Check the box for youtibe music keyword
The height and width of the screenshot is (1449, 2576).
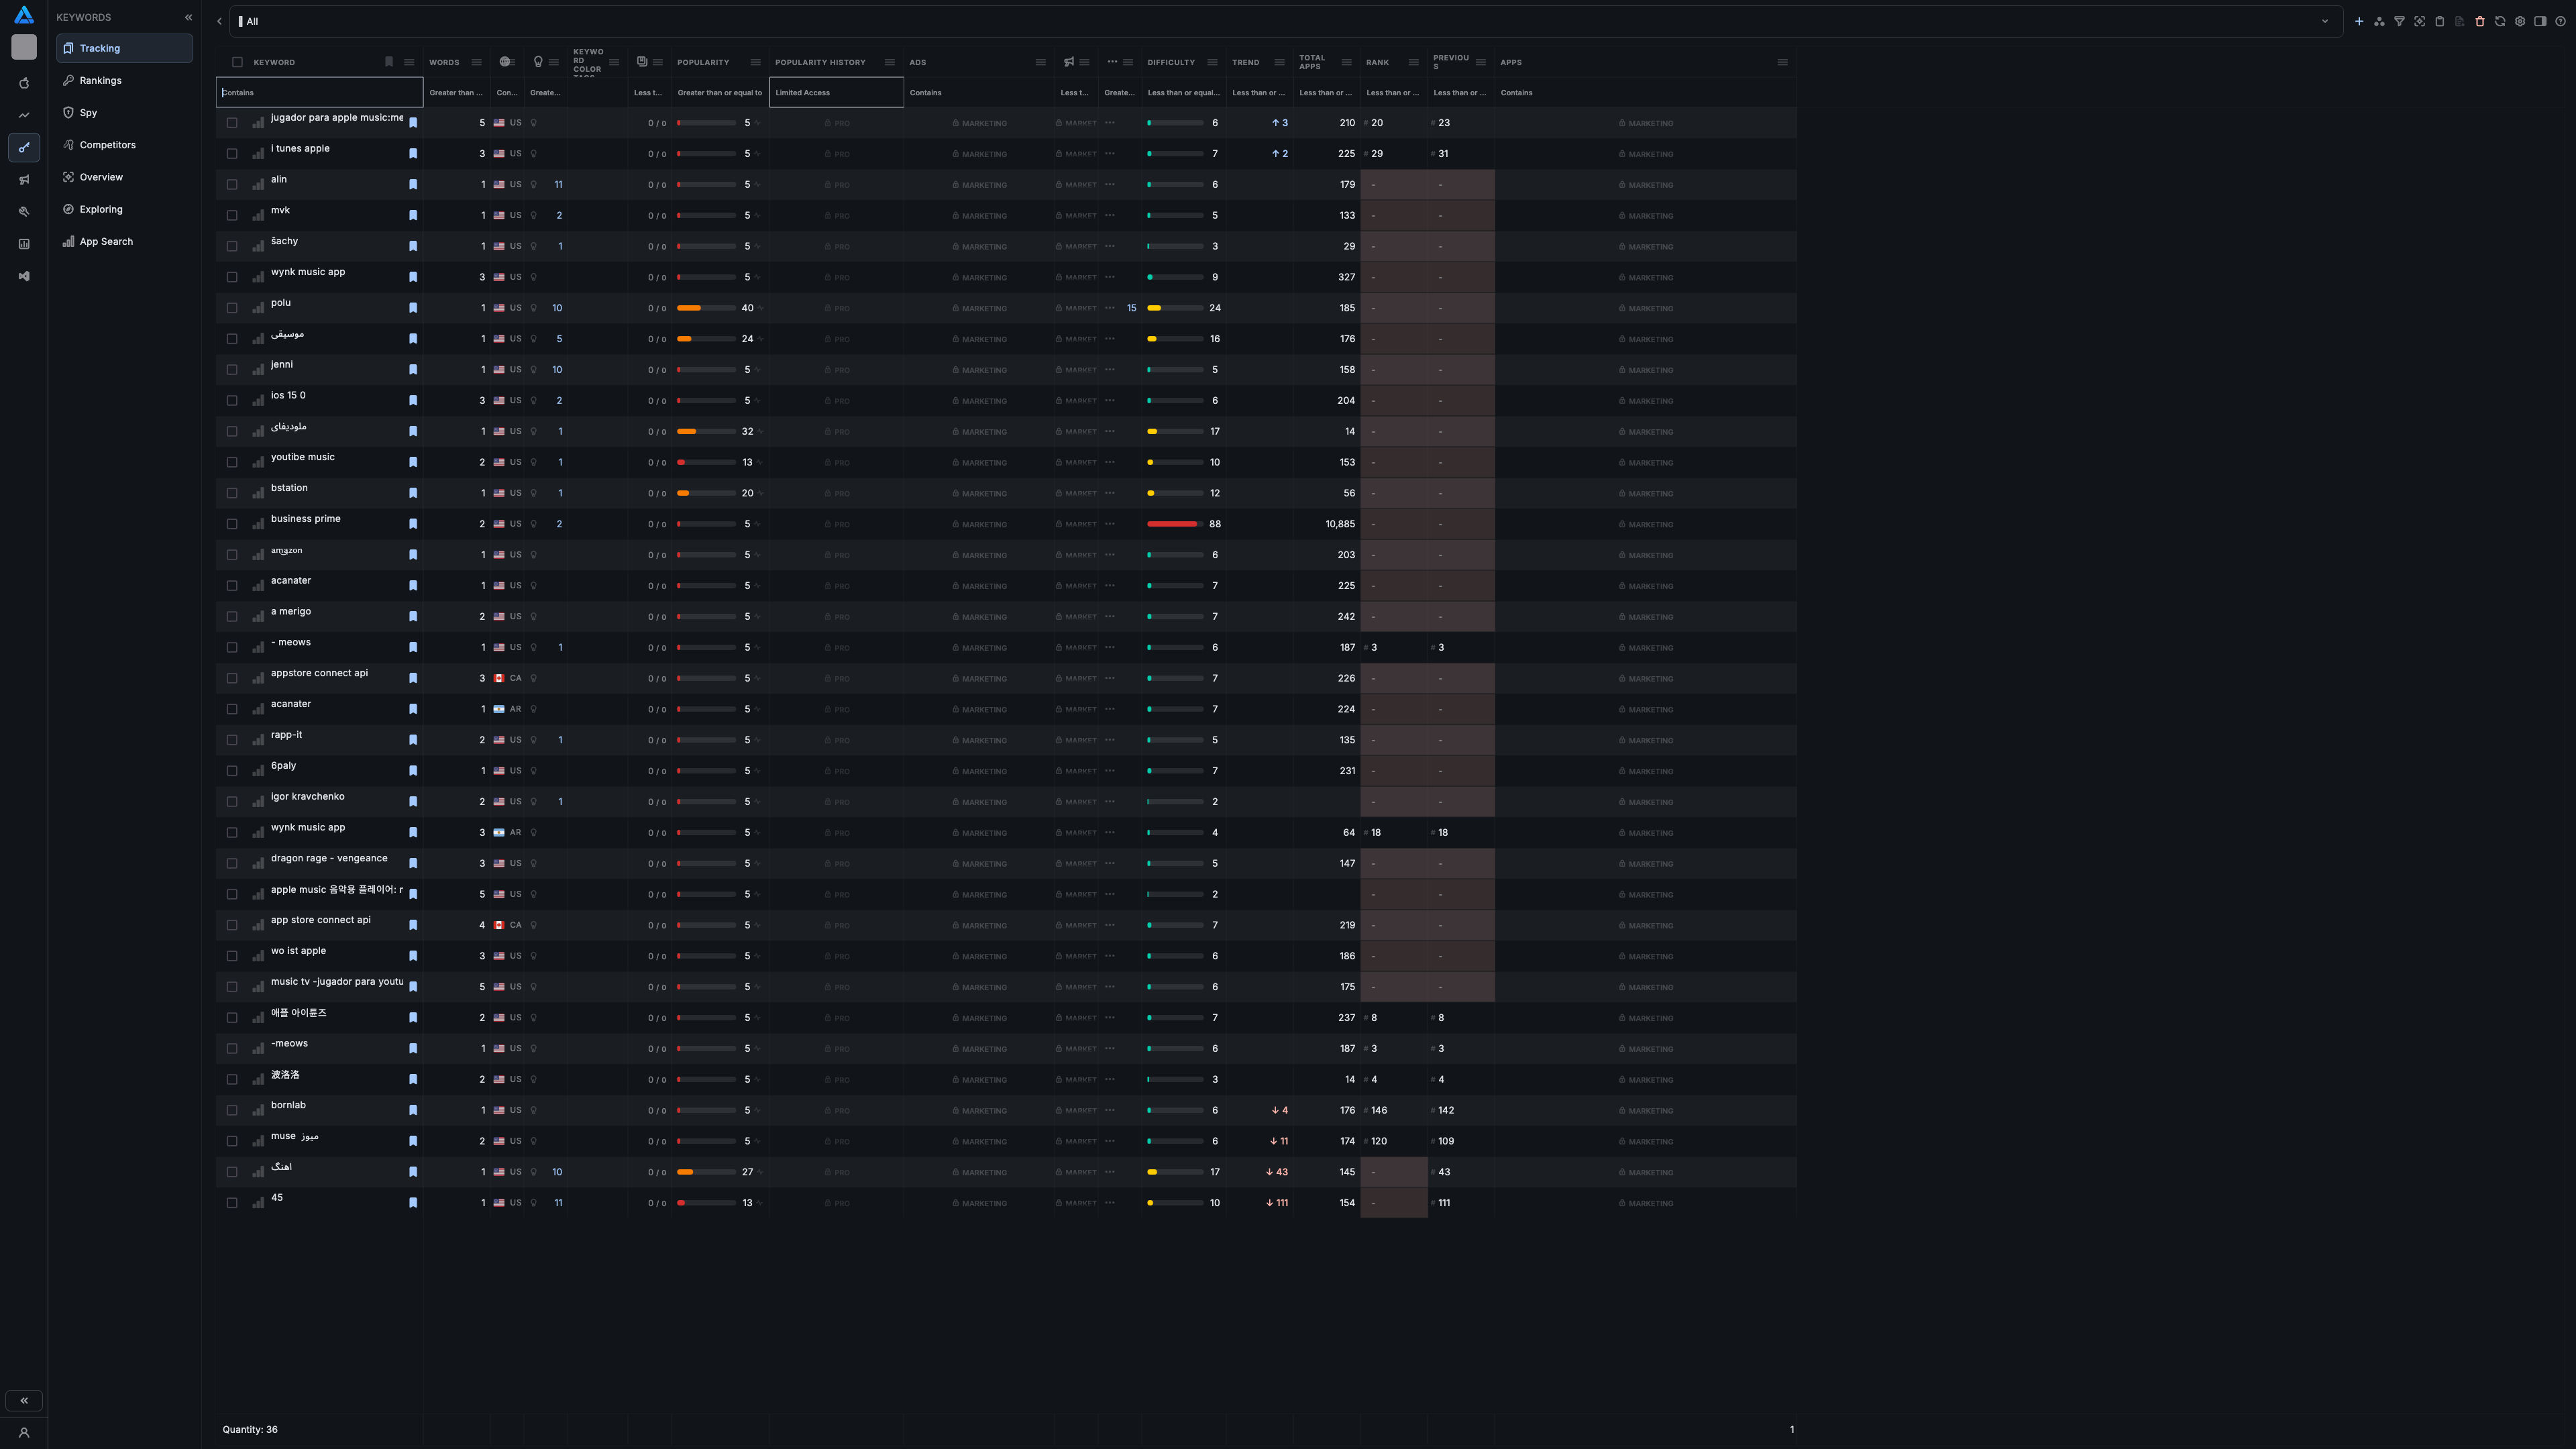(x=232, y=462)
